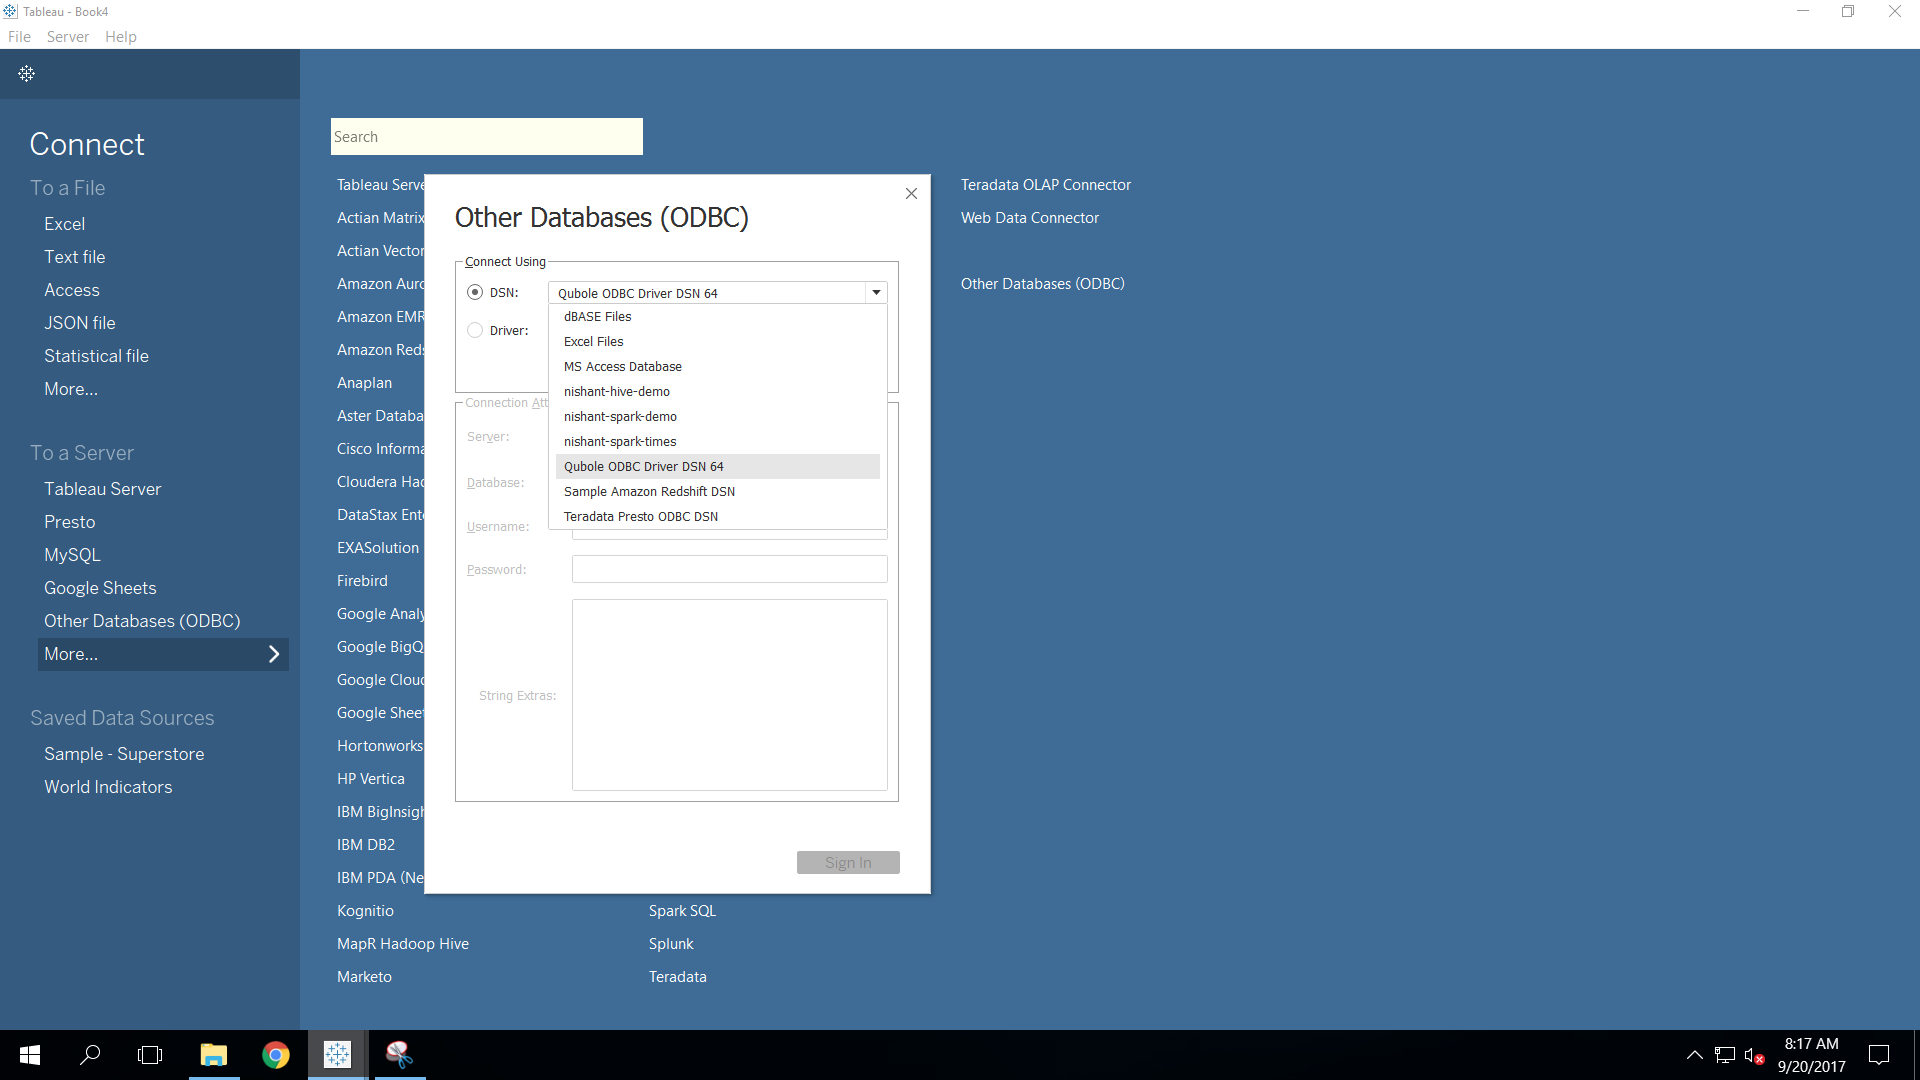Screen dimensions: 1920x1080
Task: Connect to Tableau Server in sidebar
Action: [x=103, y=489]
